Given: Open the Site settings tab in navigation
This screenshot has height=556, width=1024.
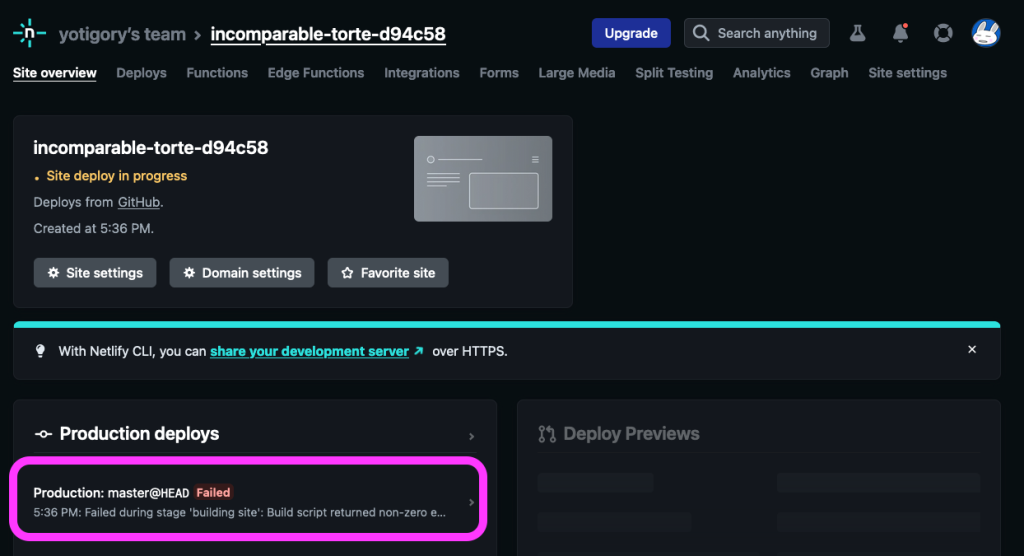Looking at the screenshot, I should point(907,73).
